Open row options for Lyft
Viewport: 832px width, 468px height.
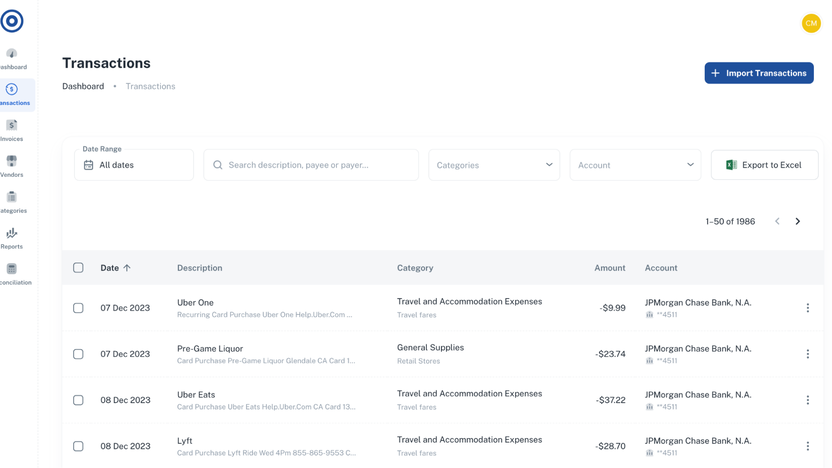(x=808, y=446)
